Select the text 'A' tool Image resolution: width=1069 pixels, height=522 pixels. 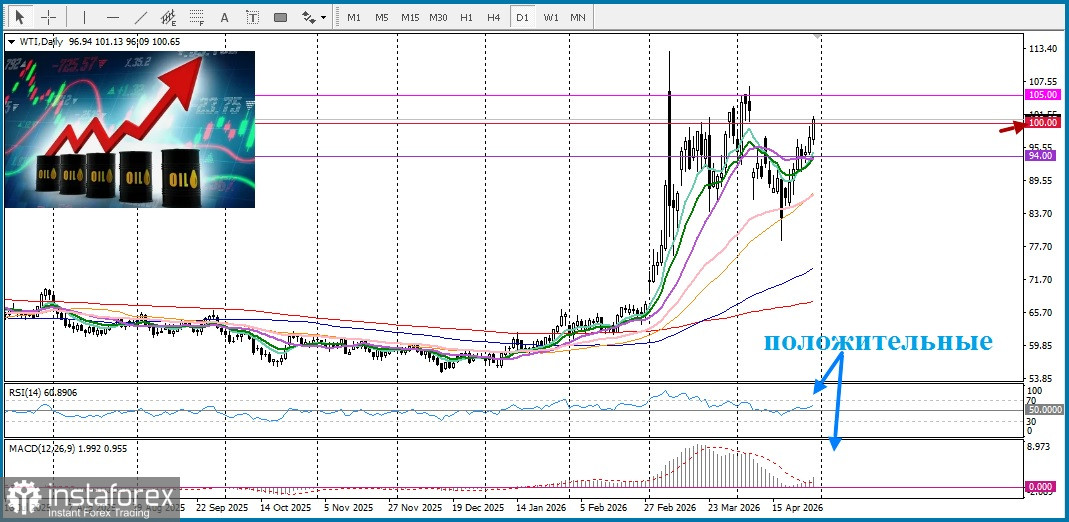pos(224,17)
